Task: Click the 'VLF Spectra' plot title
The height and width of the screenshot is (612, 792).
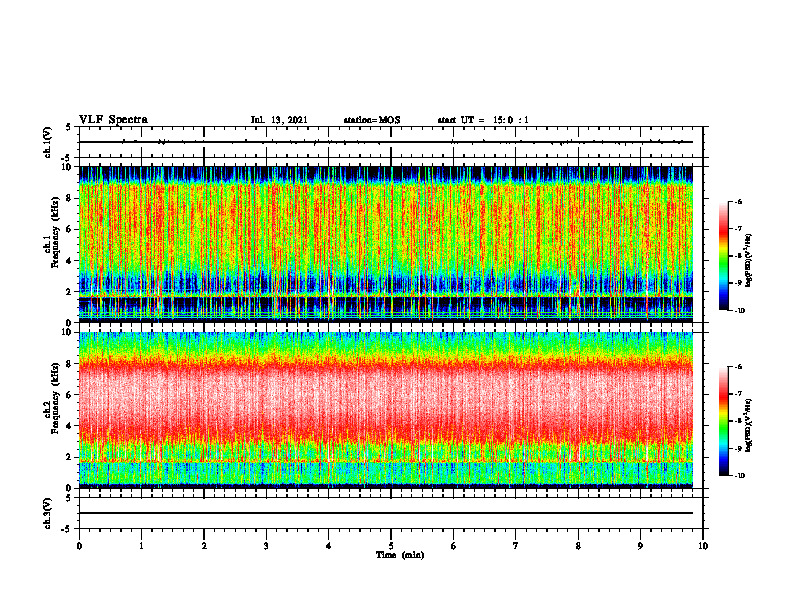Action: pyautogui.click(x=113, y=120)
